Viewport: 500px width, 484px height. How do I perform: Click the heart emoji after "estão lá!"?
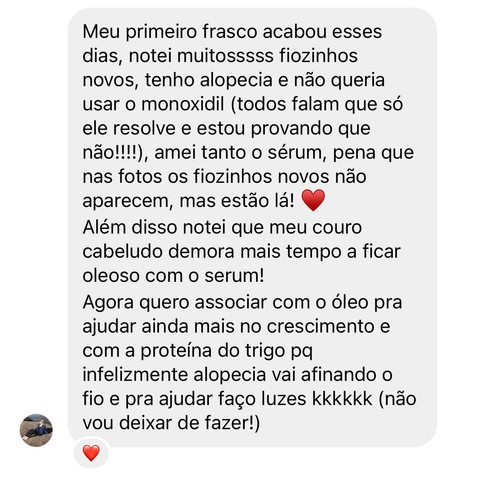[x=313, y=200]
